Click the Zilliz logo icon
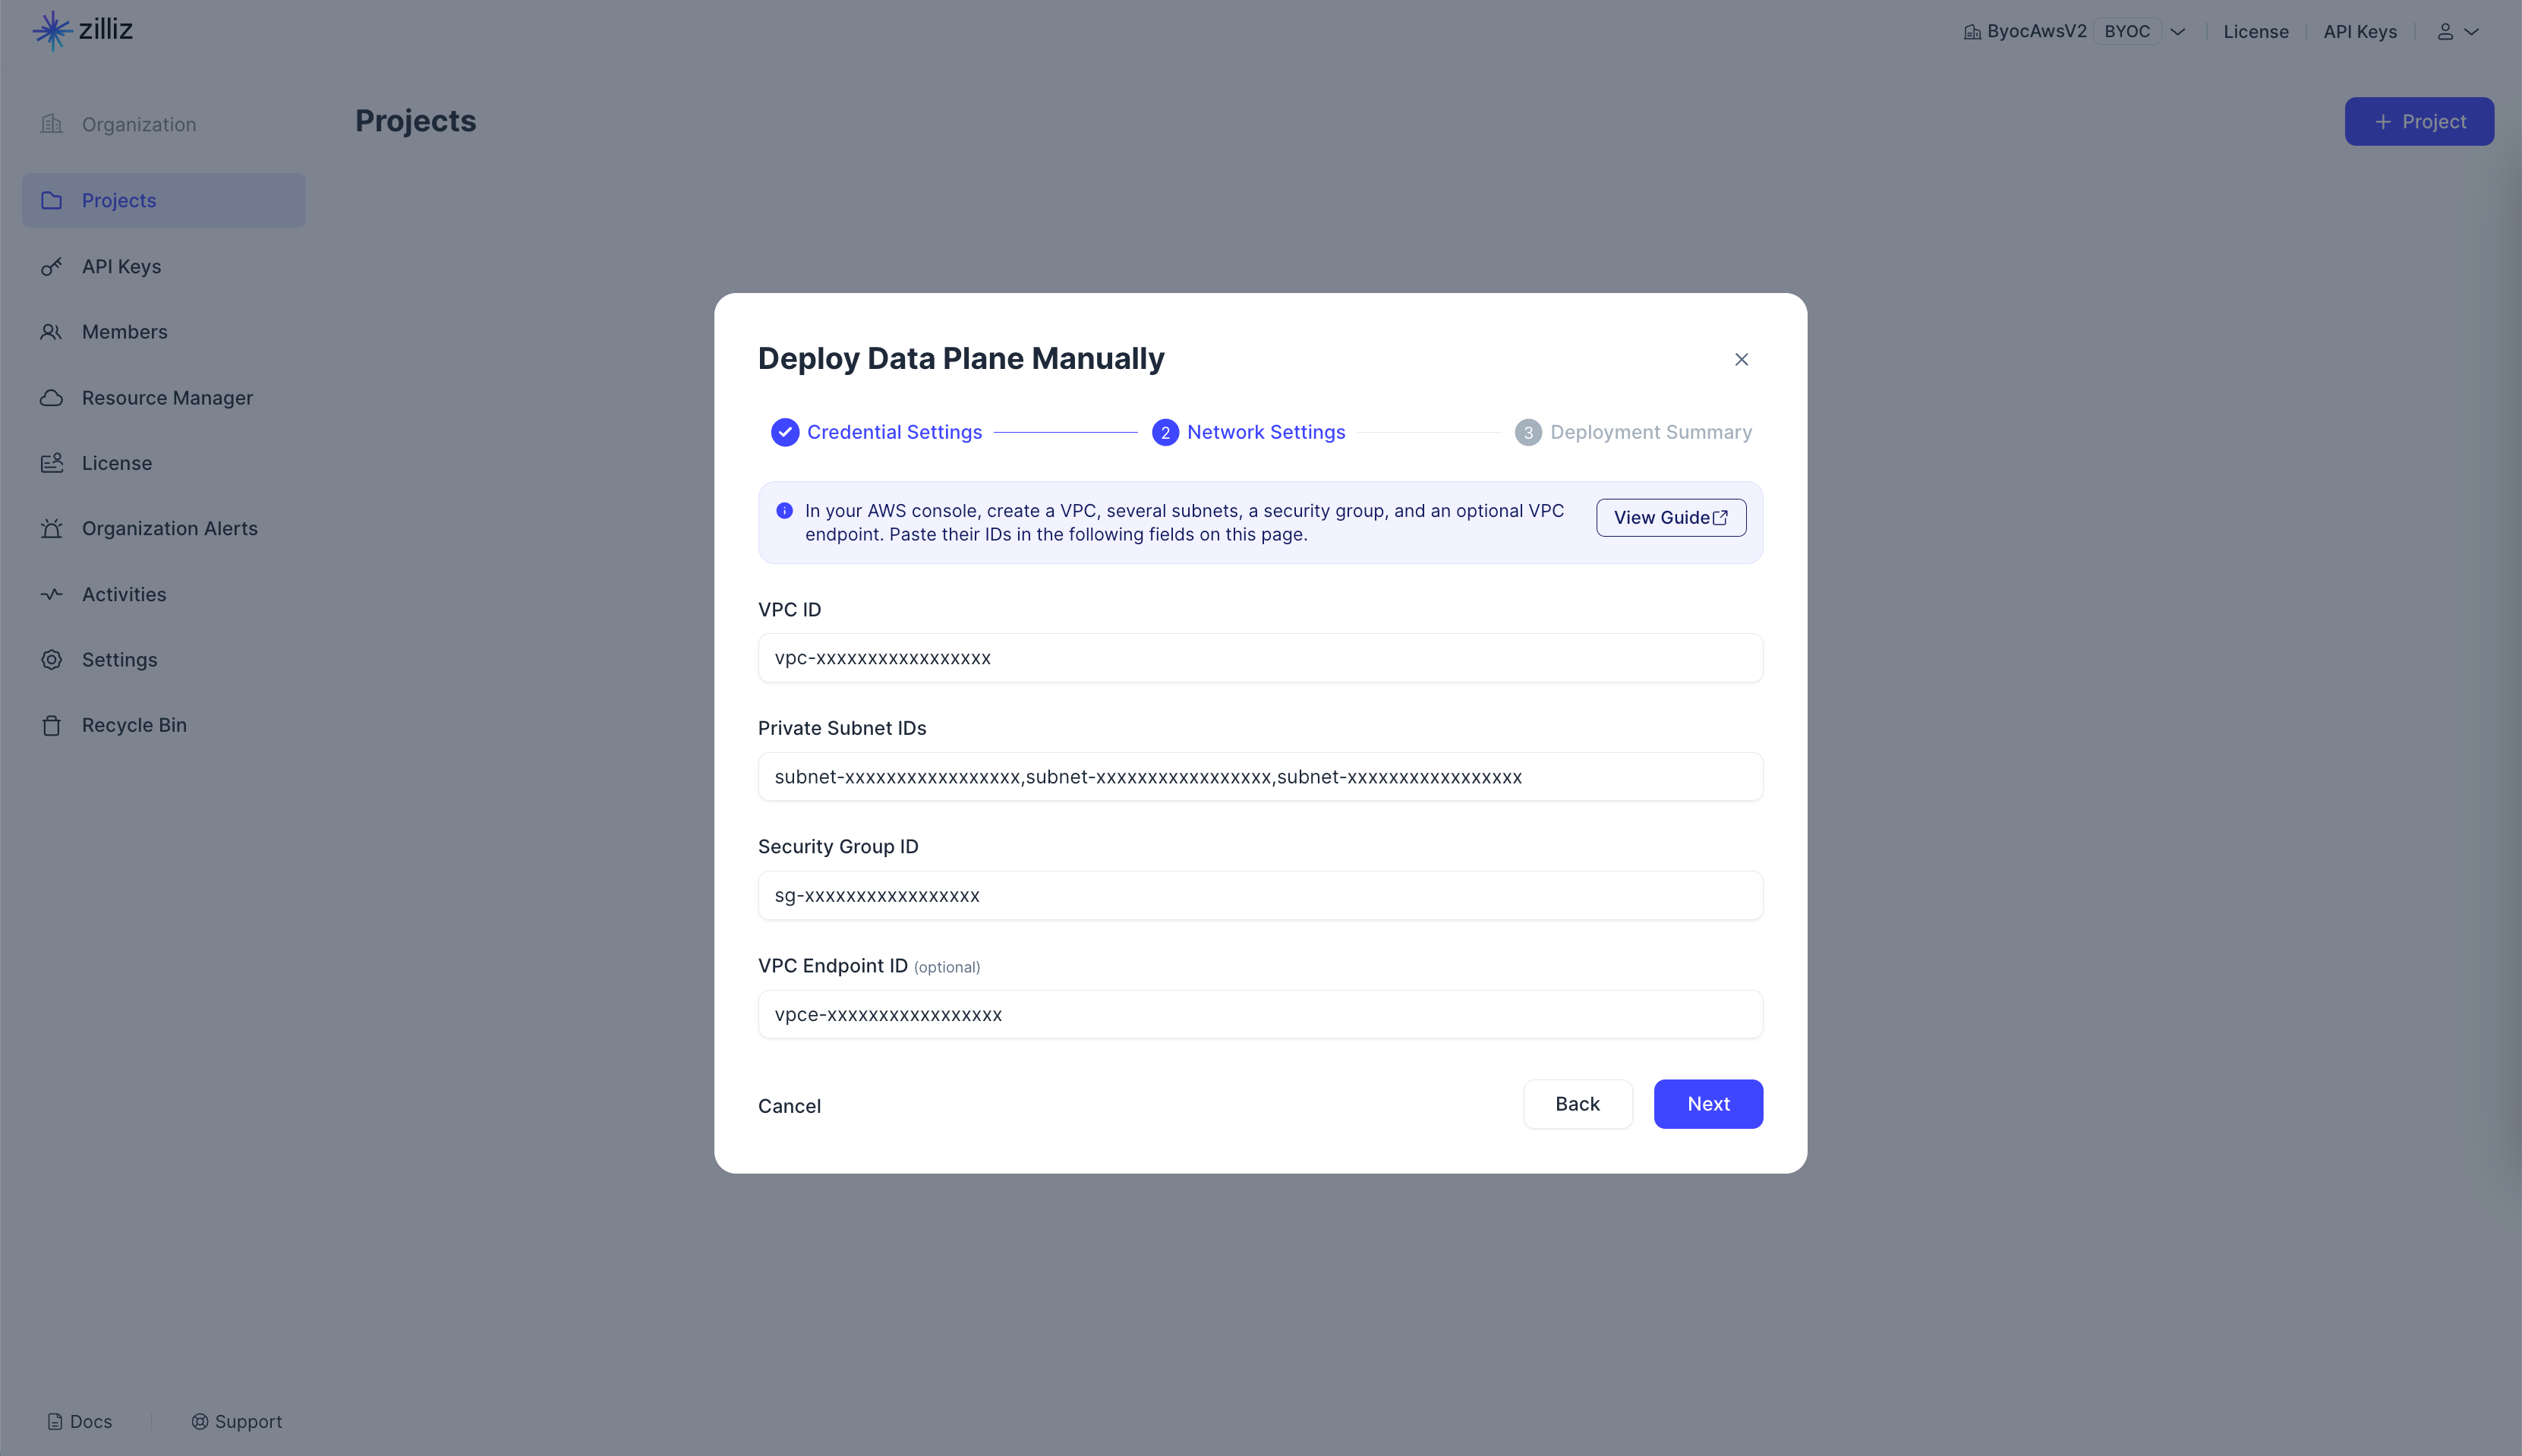Image resolution: width=2522 pixels, height=1456 pixels. 52,30
